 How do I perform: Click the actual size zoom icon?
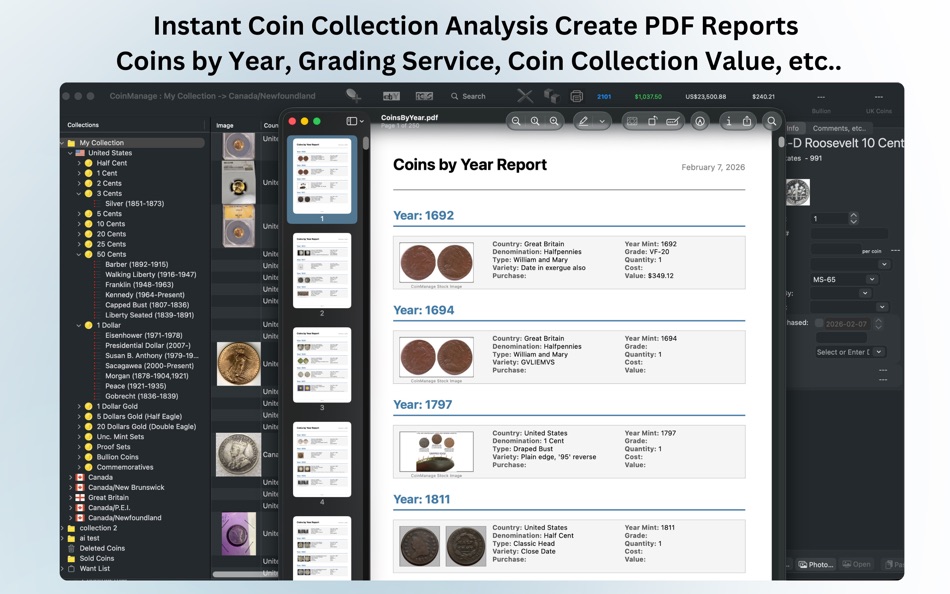tap(535, 121)
